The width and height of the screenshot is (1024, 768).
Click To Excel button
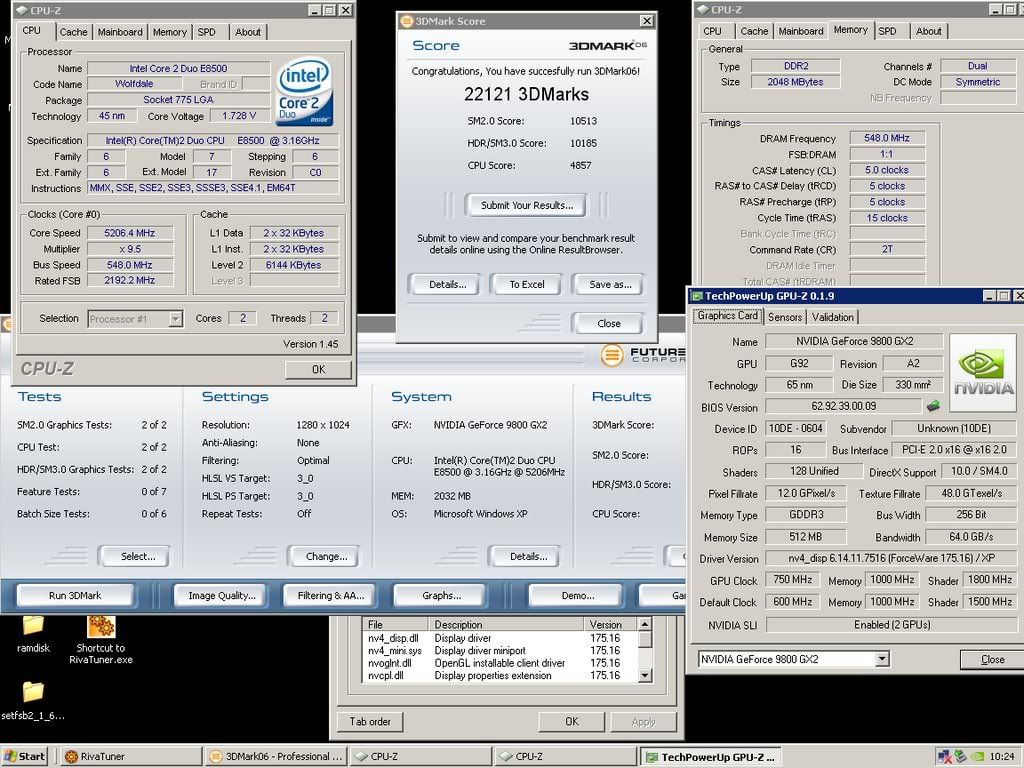[527, 285]
